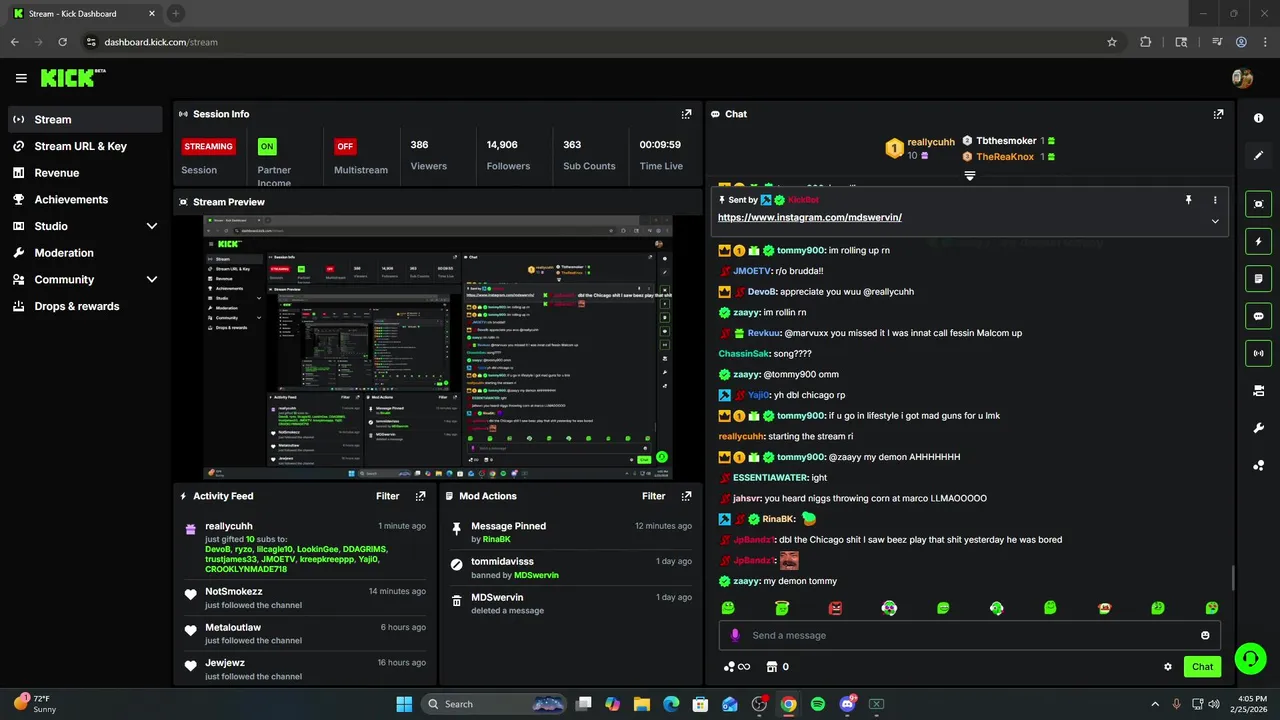Open Discord from the taskbar

pyautogui.click(x=848, y=704)
